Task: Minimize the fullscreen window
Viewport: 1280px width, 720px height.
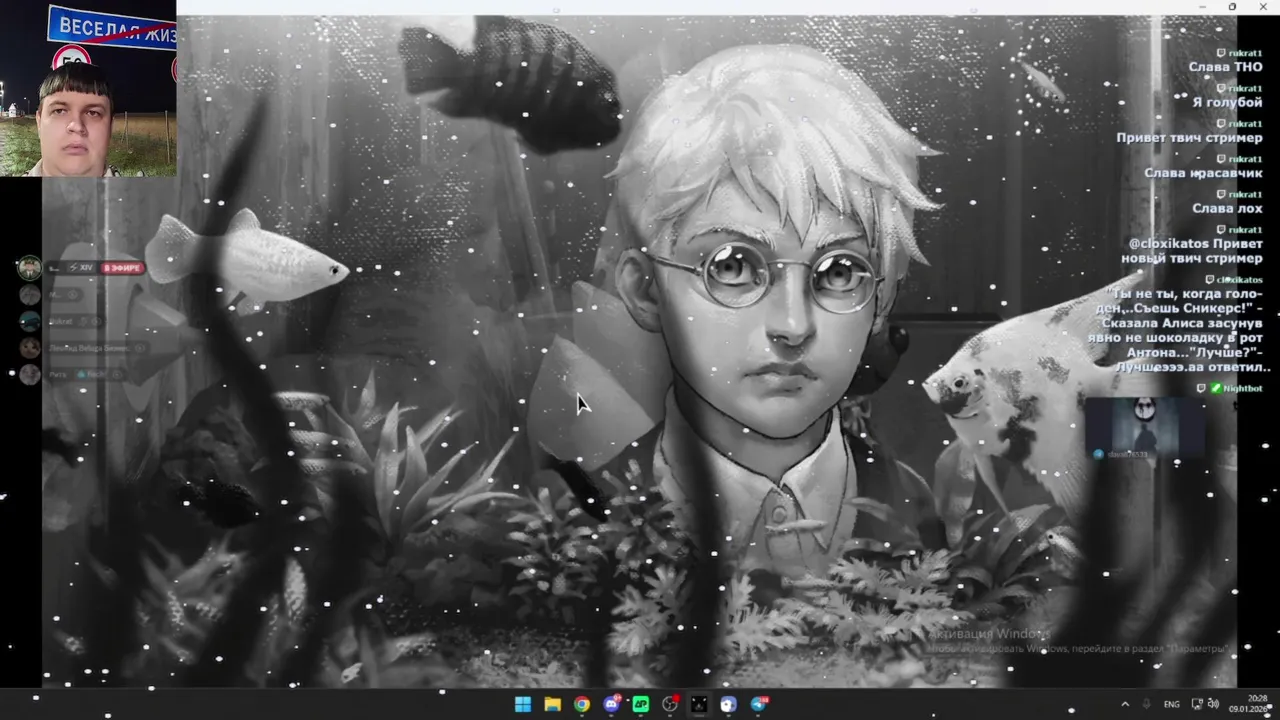Action: tap(1203, 7)
